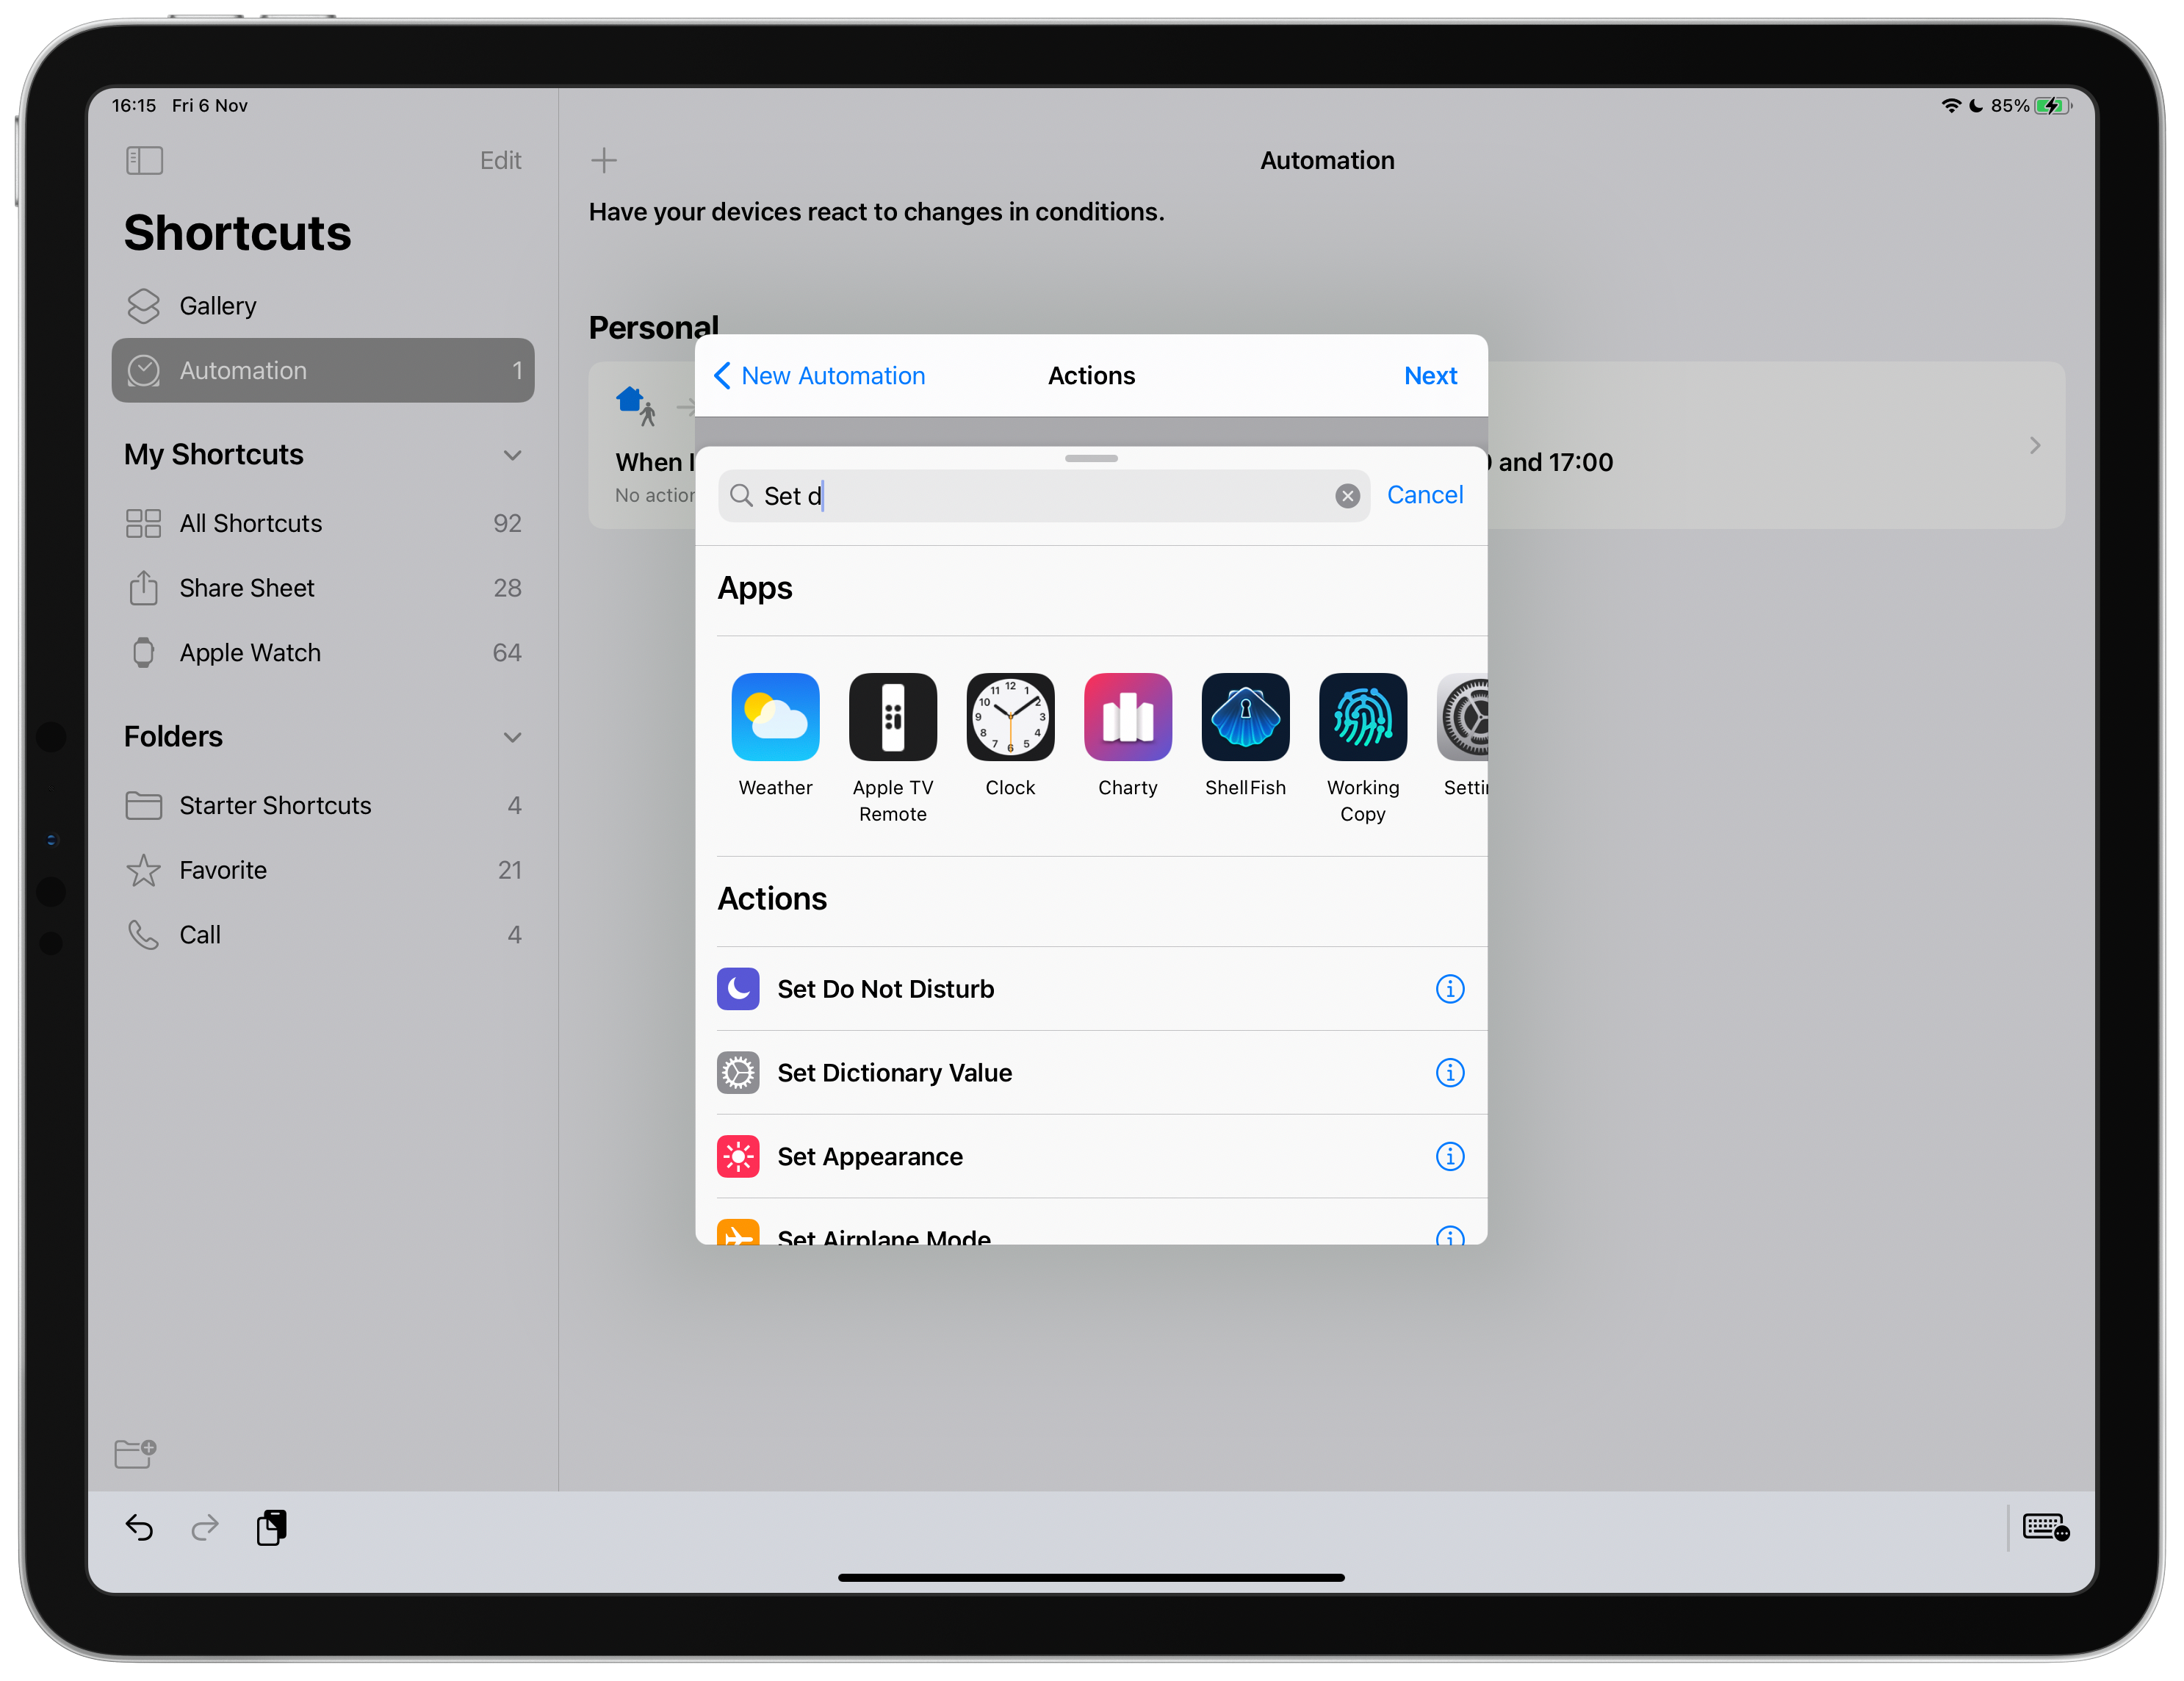
Task: Open the Clock app actions
Action: pyautogui.click(x=1010, y=717)
